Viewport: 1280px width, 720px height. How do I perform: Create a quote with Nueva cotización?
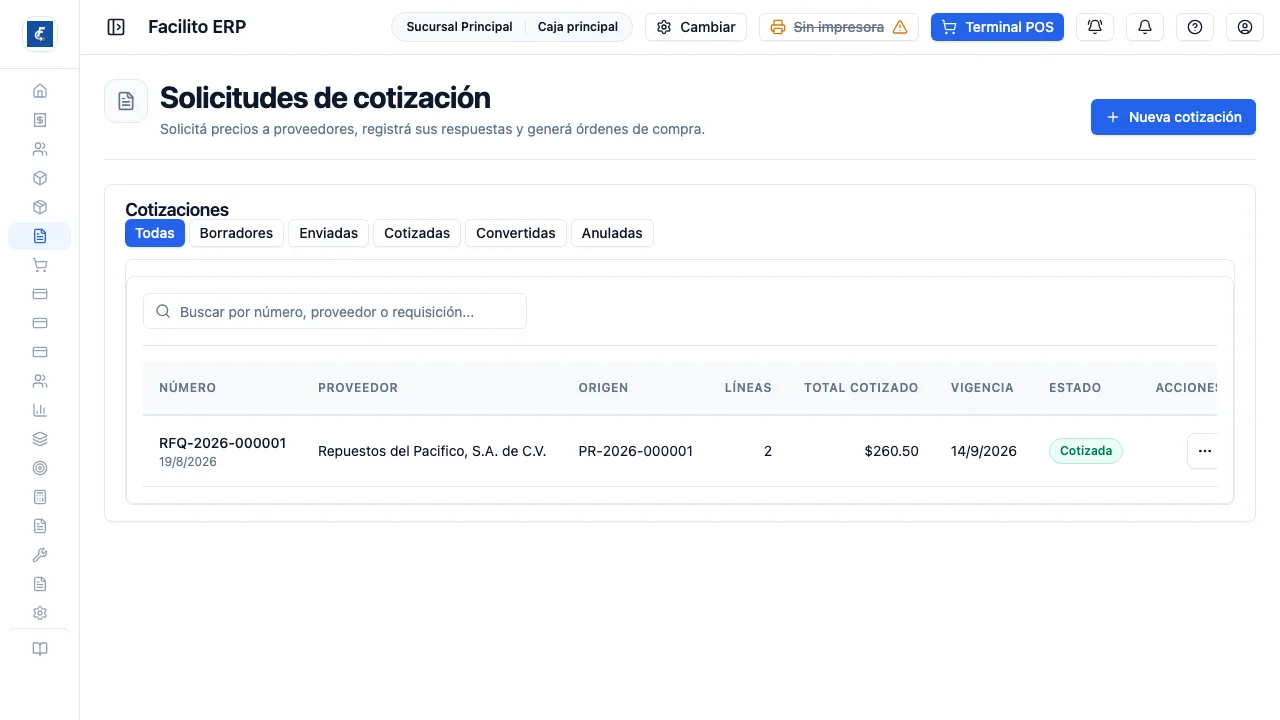point(1173,117)
